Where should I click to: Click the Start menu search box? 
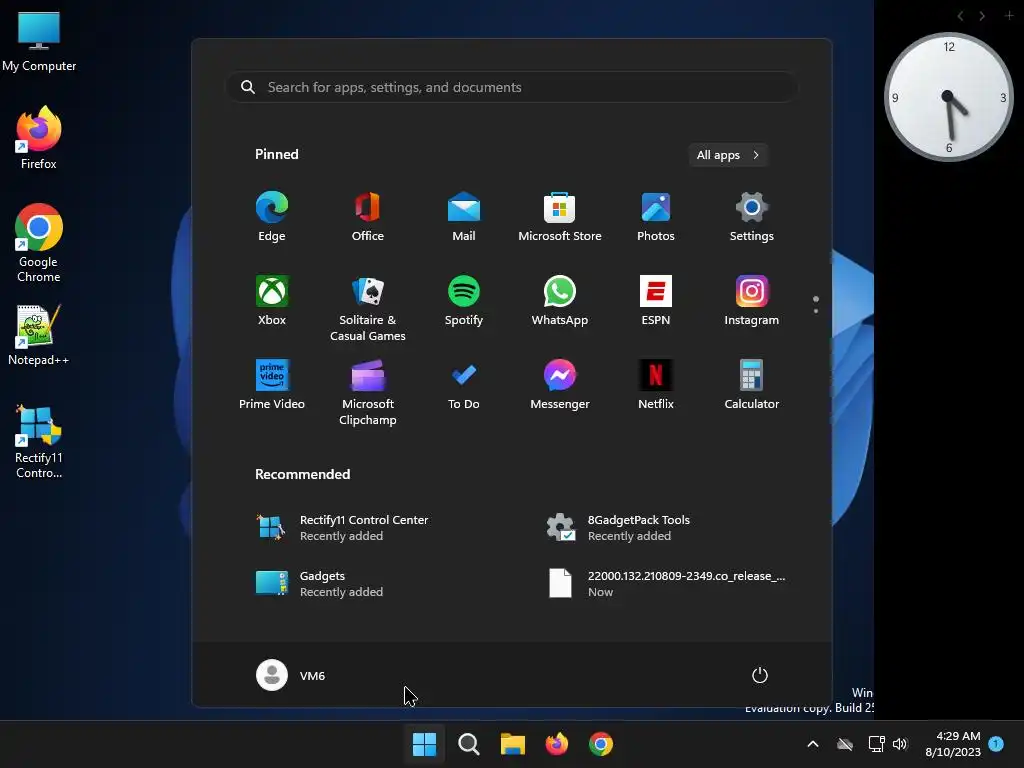pyautogui.click(x=512, y=88)
